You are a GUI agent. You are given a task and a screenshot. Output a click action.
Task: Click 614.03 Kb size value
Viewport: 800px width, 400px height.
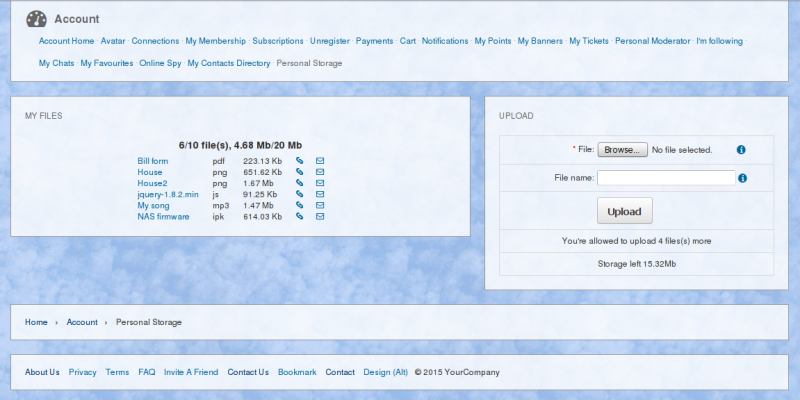[x=262, y=216]
